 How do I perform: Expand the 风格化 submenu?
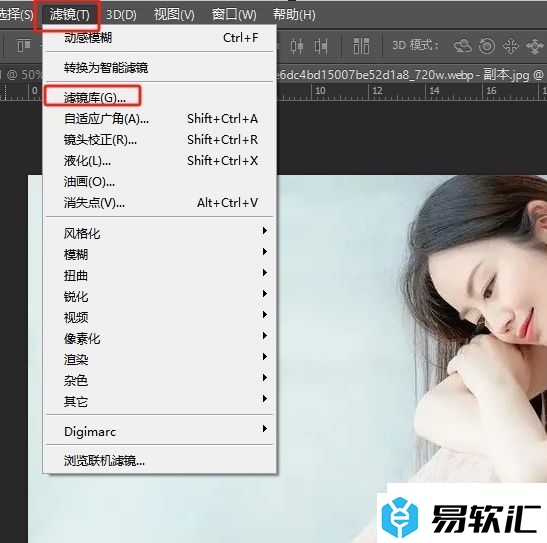pyautogui.click(x=160, y=233)
